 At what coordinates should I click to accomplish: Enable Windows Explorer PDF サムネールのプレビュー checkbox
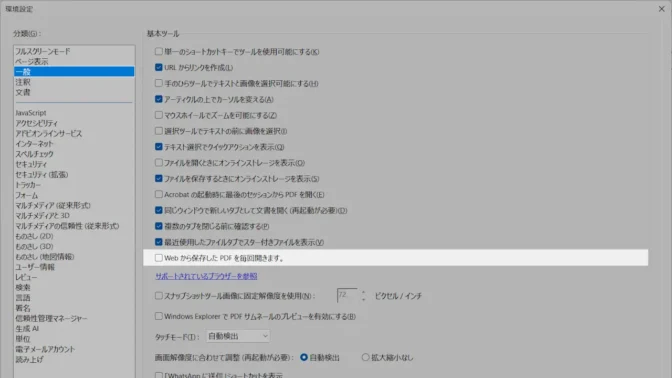pos(159,316)
